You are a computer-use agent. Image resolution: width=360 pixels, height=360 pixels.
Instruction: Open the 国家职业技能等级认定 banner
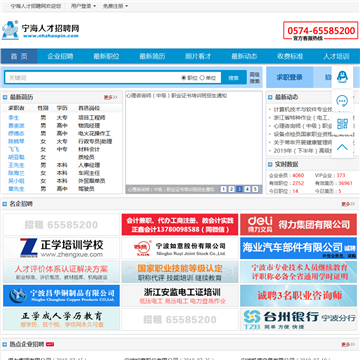180,272
